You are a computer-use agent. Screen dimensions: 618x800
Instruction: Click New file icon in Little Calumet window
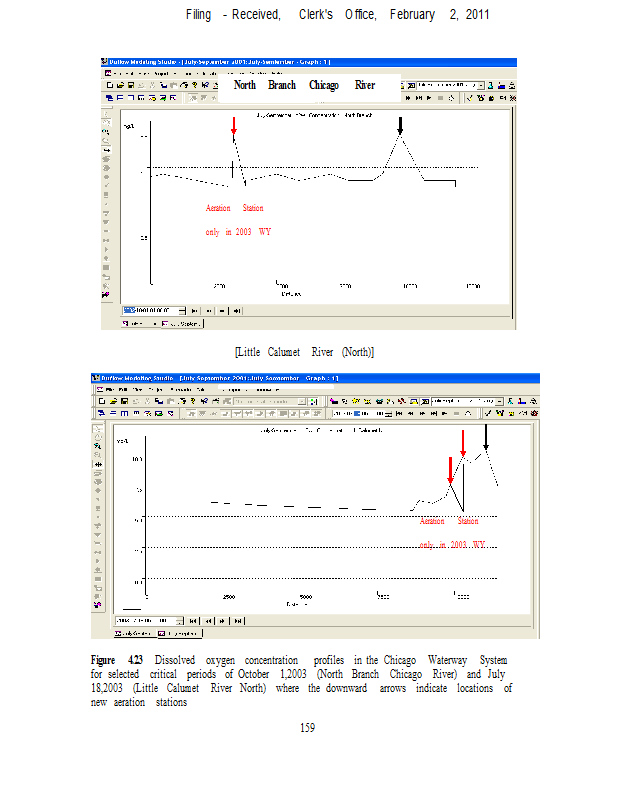(x=102, y=401)
